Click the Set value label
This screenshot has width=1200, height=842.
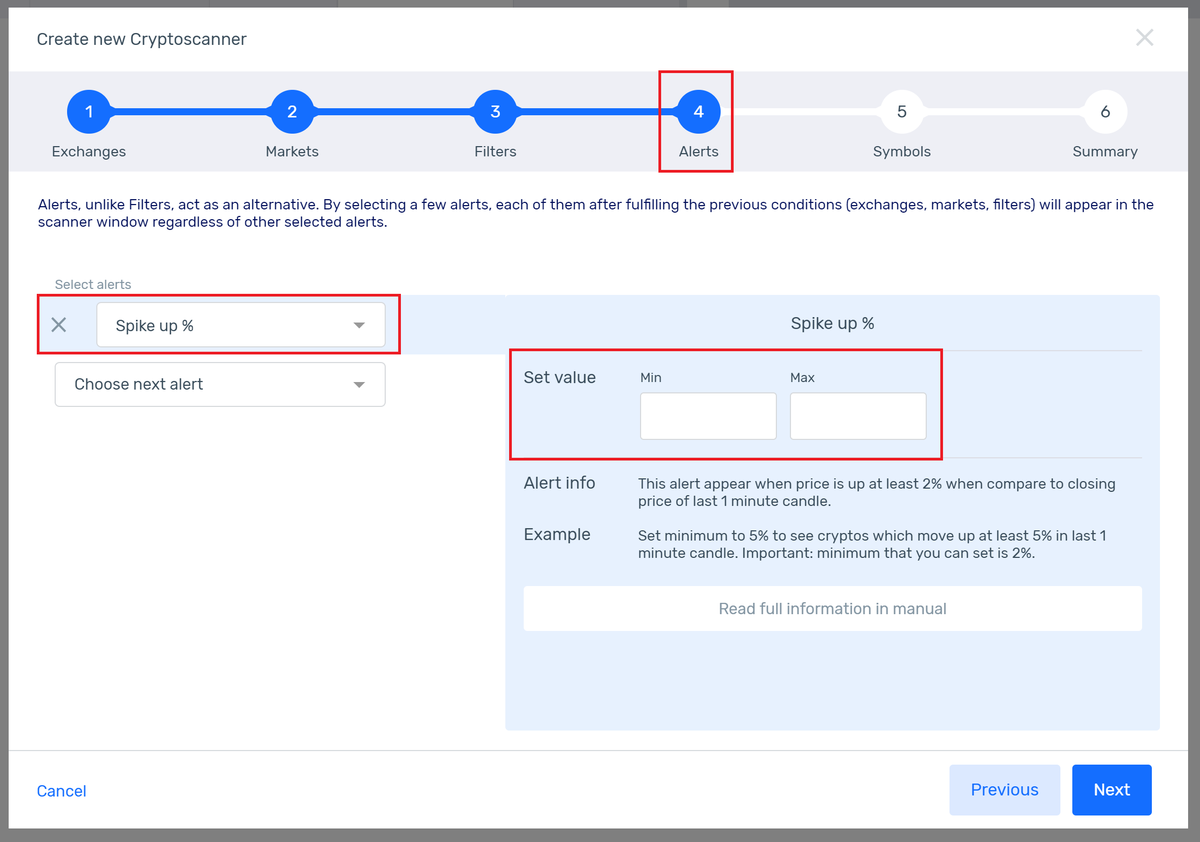(x=559, y=377)
